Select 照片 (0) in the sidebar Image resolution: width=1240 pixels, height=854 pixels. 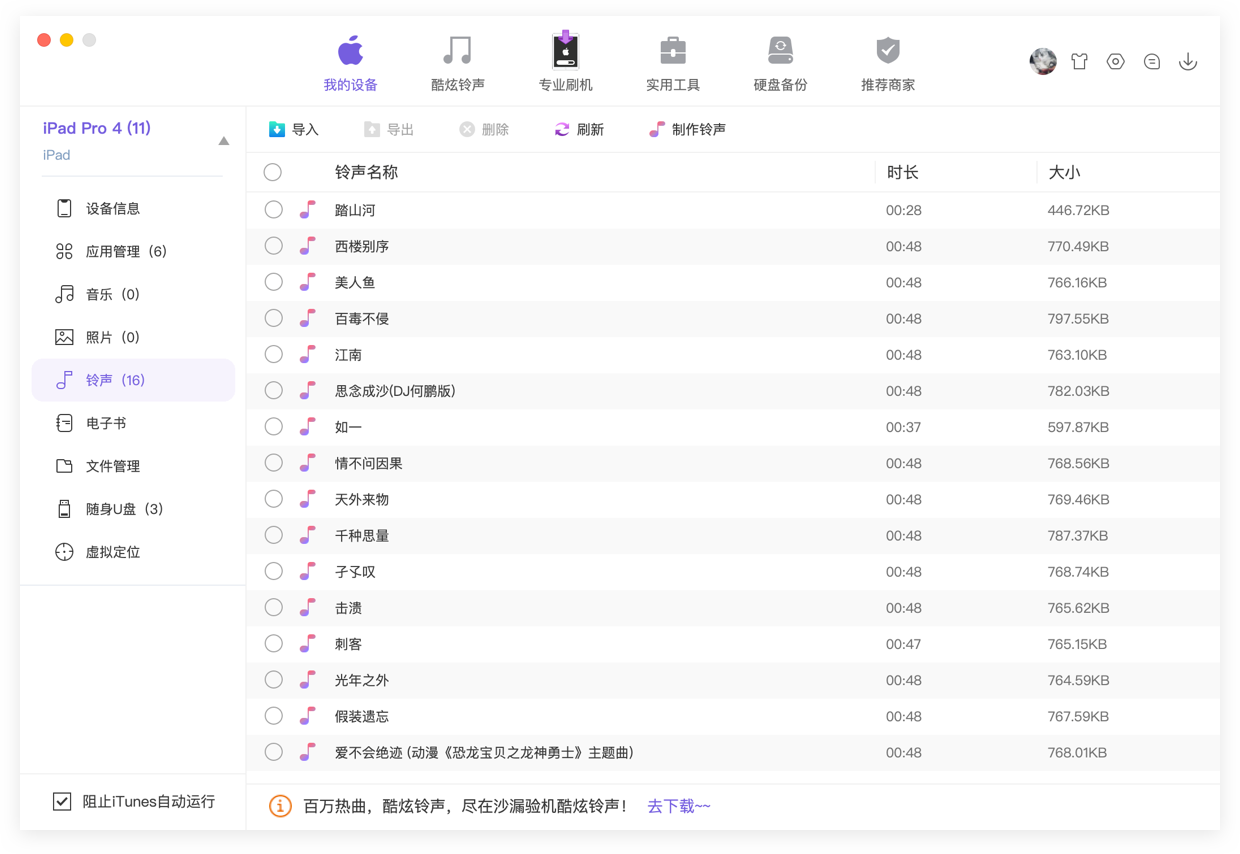(134, 337)
